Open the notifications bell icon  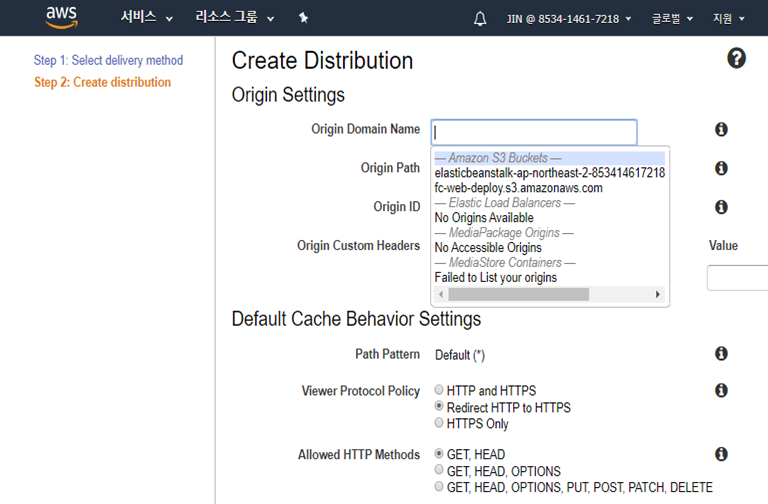coord(480,19)
